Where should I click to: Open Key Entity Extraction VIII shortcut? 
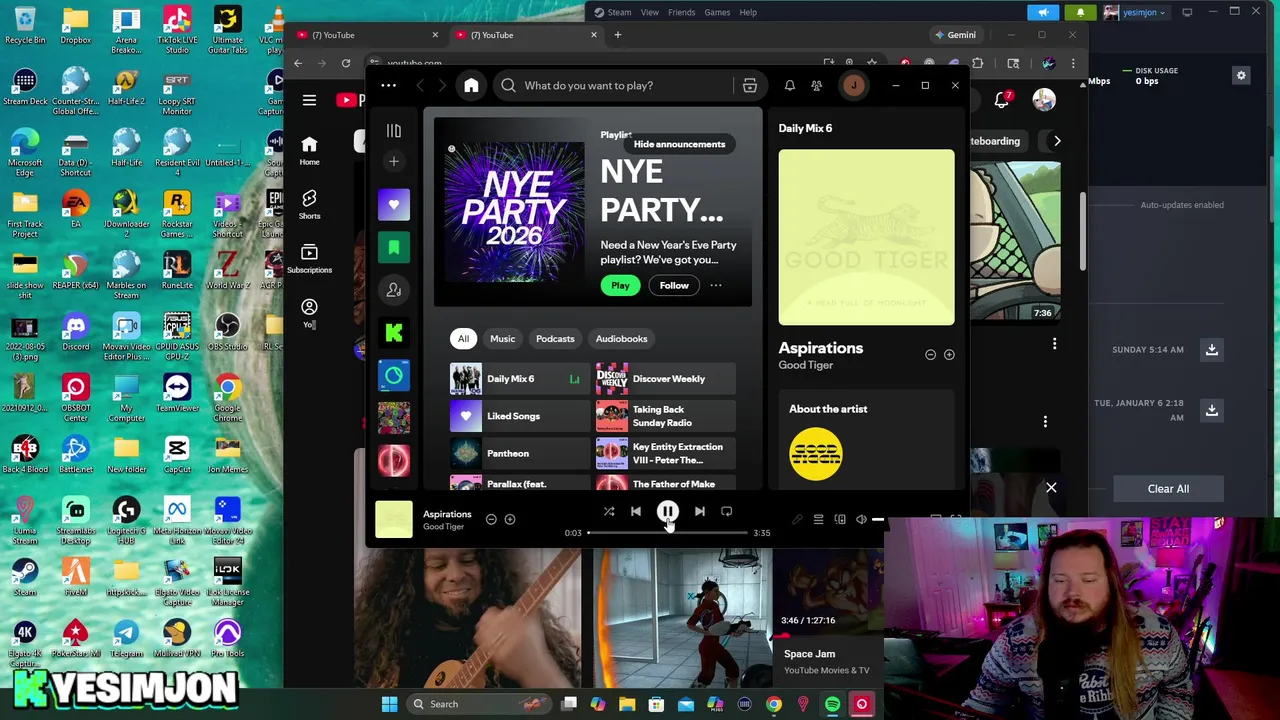666,454
